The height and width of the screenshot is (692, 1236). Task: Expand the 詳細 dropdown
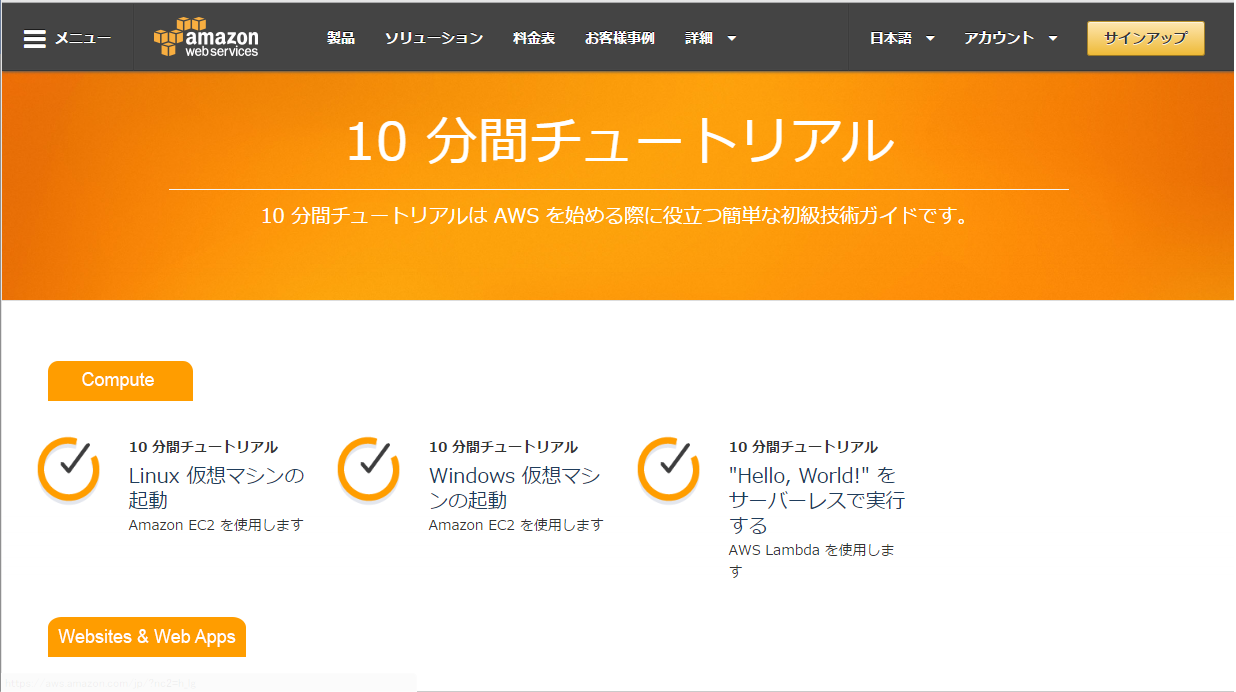(x=711, y=38)
